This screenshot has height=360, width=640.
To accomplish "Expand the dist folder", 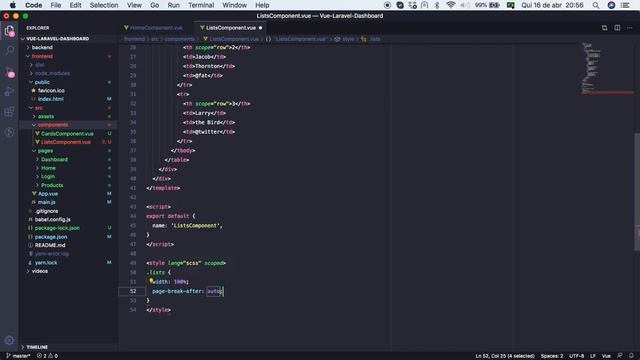I will pyautogui.click(x=39, y=64).
